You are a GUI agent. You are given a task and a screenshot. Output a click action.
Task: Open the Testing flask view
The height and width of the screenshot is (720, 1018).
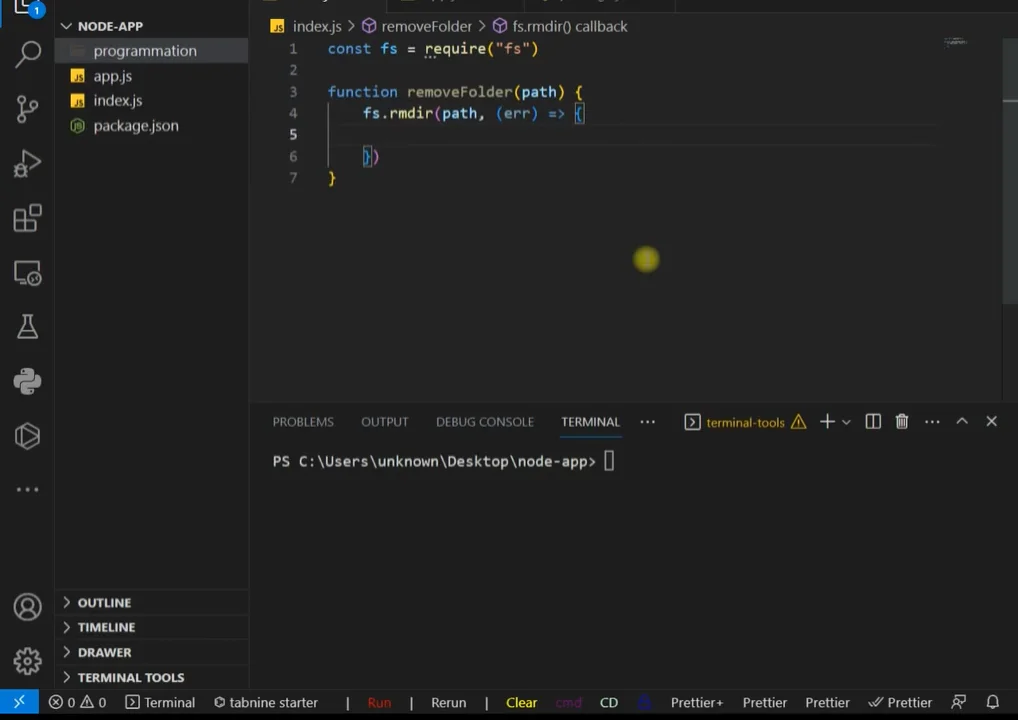click(27, 327)
